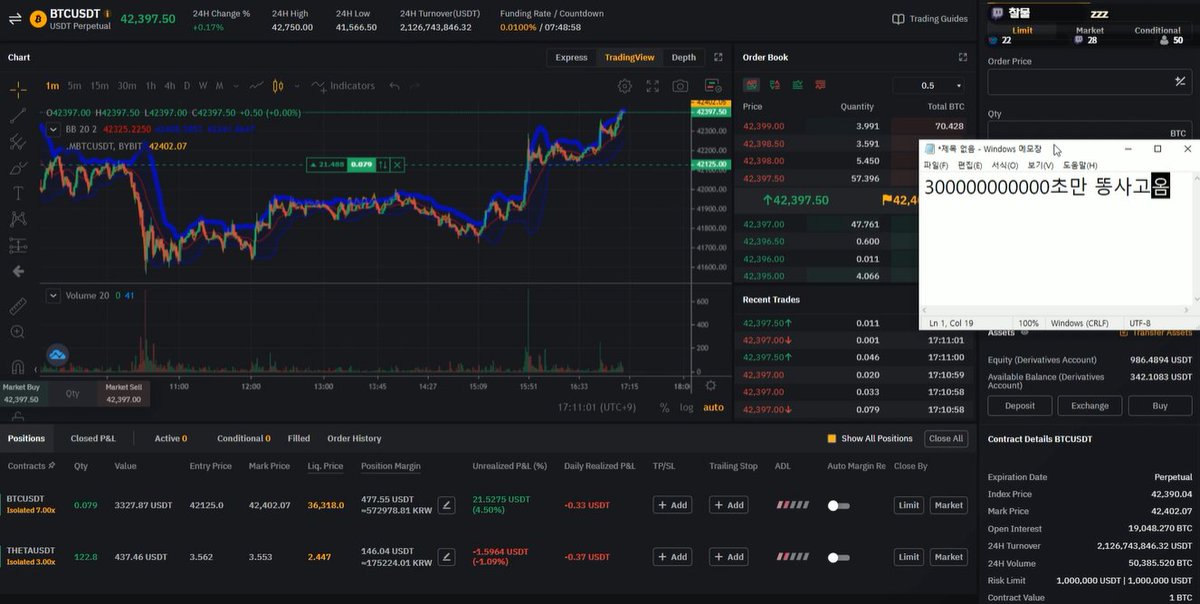Open the Order History tab

[x=354, y=438]
